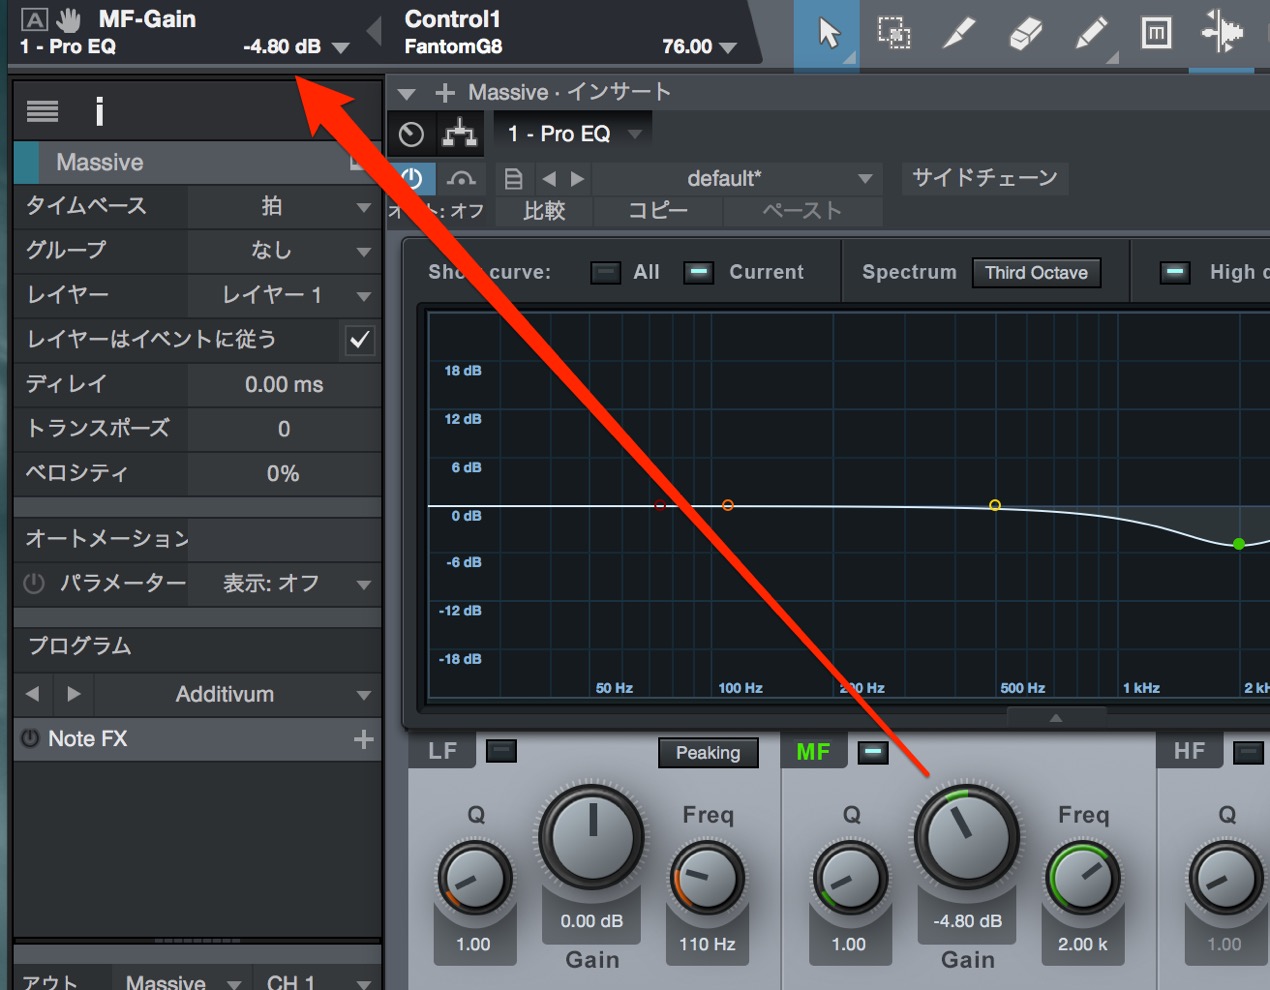The image size is (1270, 990).
Task: Toggle the Pro EQ power button
Action: [412, 179]
